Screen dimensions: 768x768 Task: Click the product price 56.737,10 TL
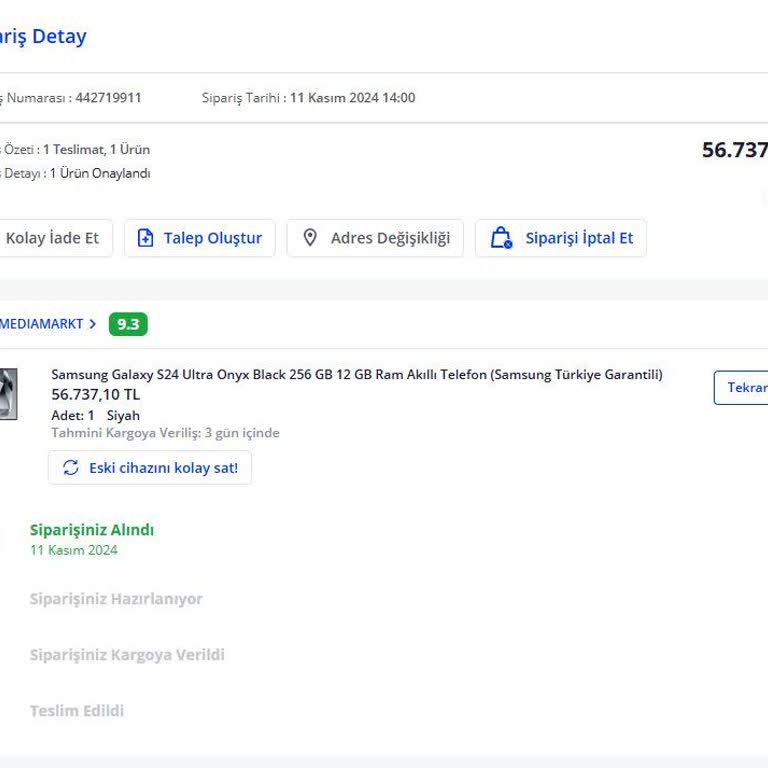pos(96,395)
